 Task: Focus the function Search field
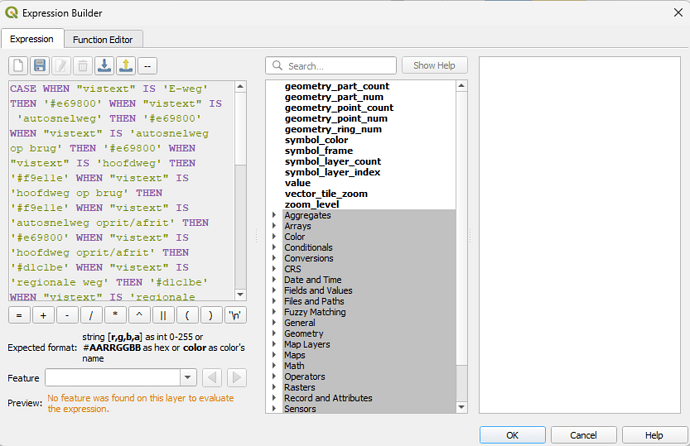331,66
